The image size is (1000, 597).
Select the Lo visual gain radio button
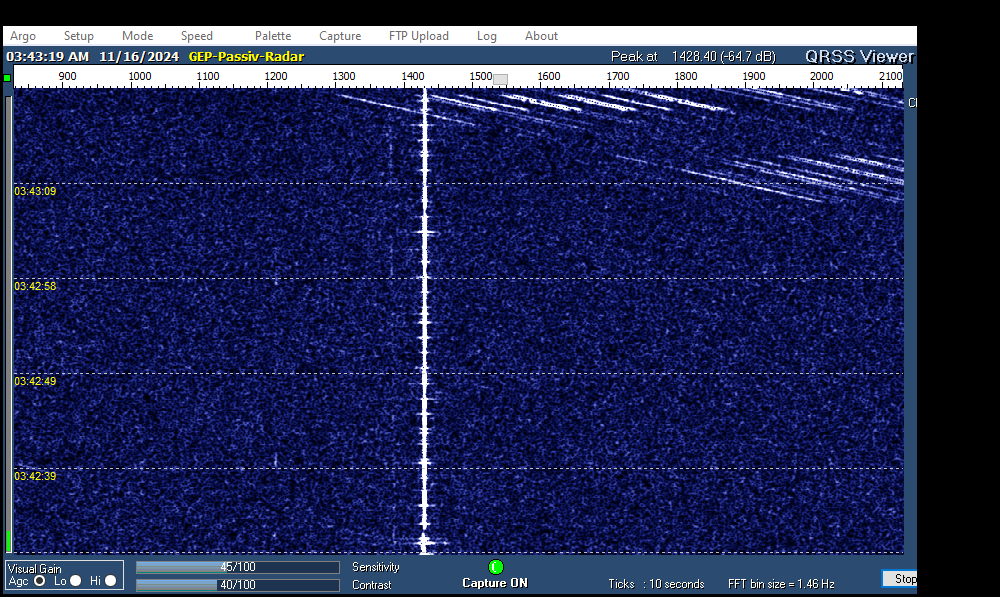click(75, 580)
